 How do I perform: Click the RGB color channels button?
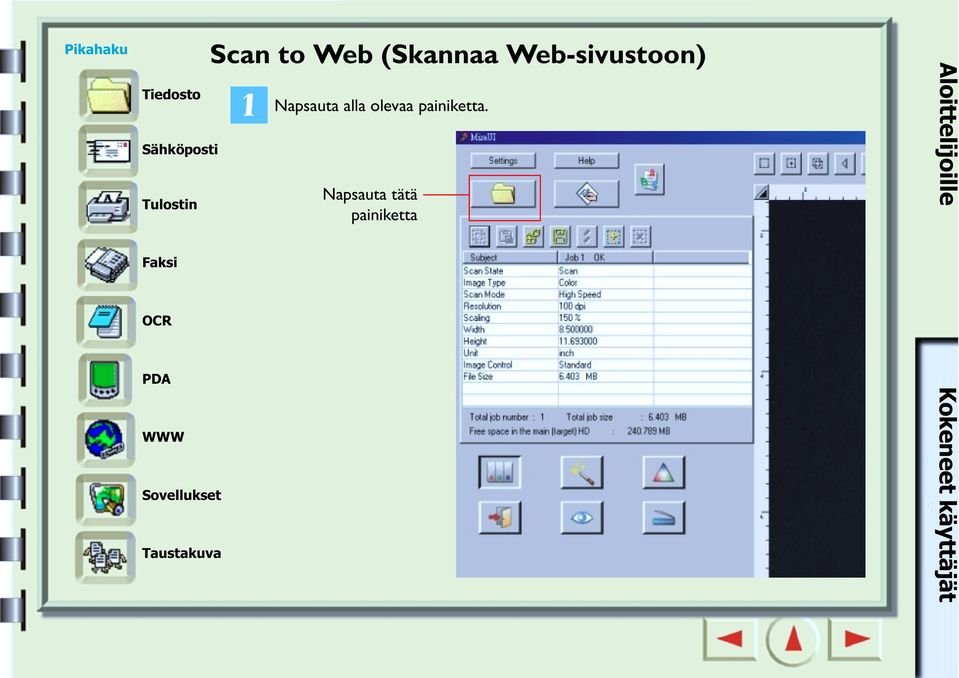point(500,472)
